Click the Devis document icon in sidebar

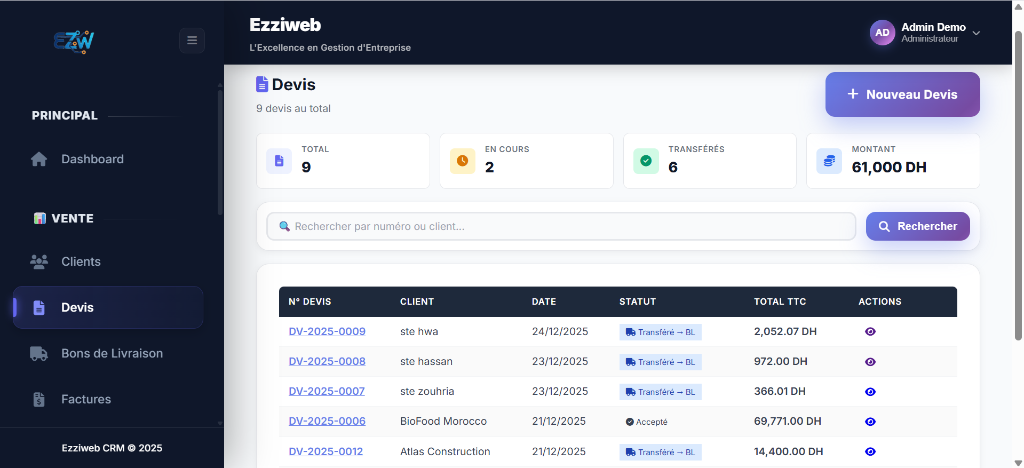[x=39, y=307]
